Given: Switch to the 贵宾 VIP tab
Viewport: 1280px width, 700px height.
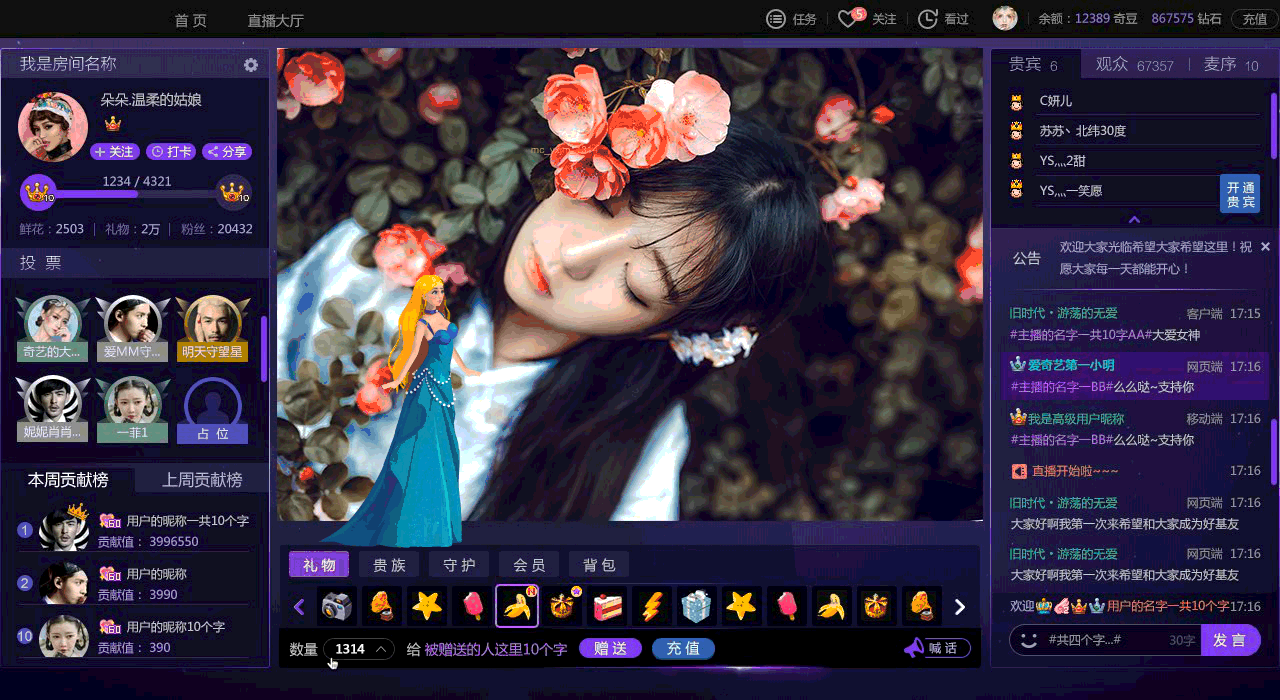Looking at the screenshot, I should coord(1033,64).
